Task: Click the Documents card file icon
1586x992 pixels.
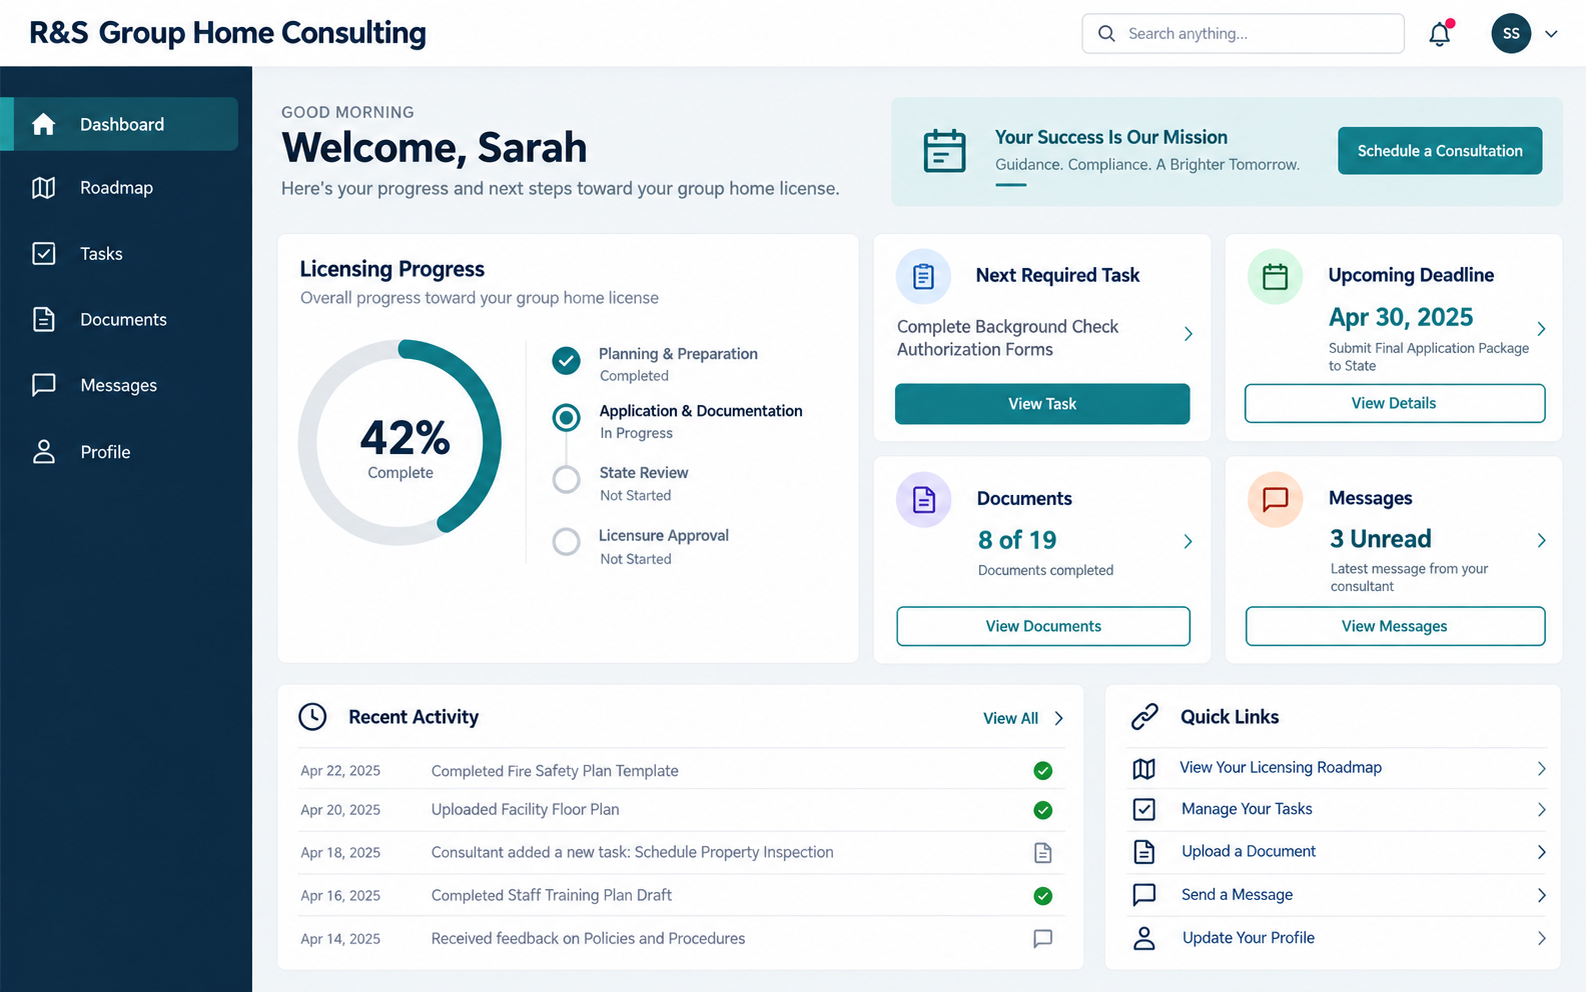Action: click(x=924, y=499)
